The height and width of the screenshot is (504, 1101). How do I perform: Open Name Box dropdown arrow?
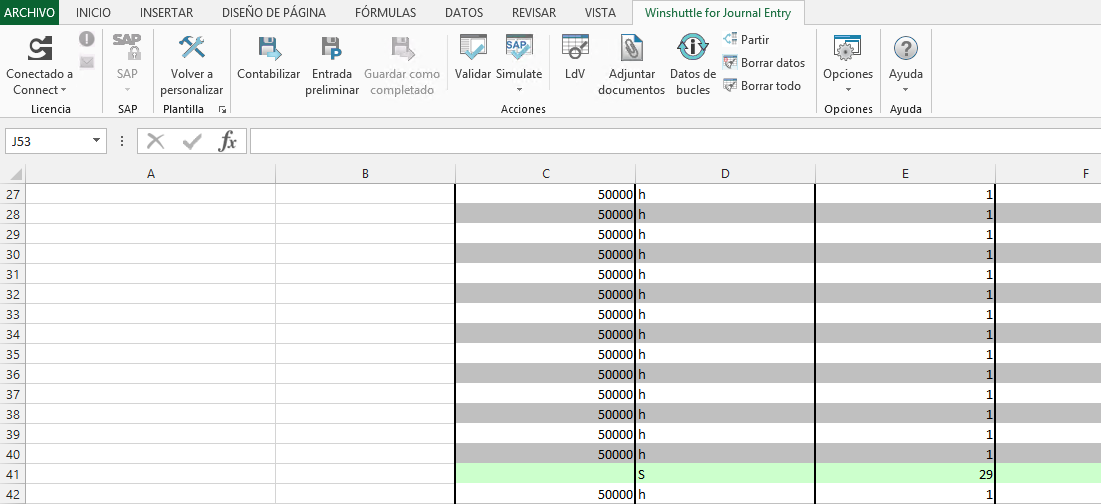click(96, 141)
